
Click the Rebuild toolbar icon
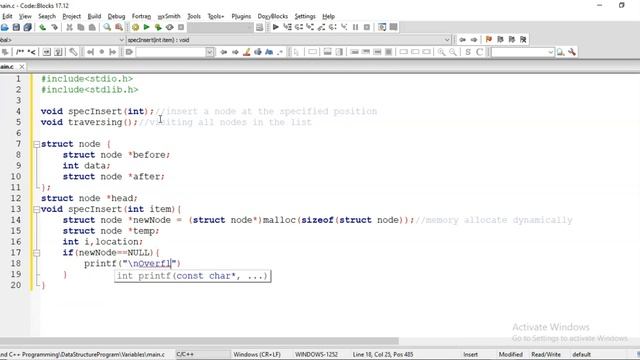169,27
